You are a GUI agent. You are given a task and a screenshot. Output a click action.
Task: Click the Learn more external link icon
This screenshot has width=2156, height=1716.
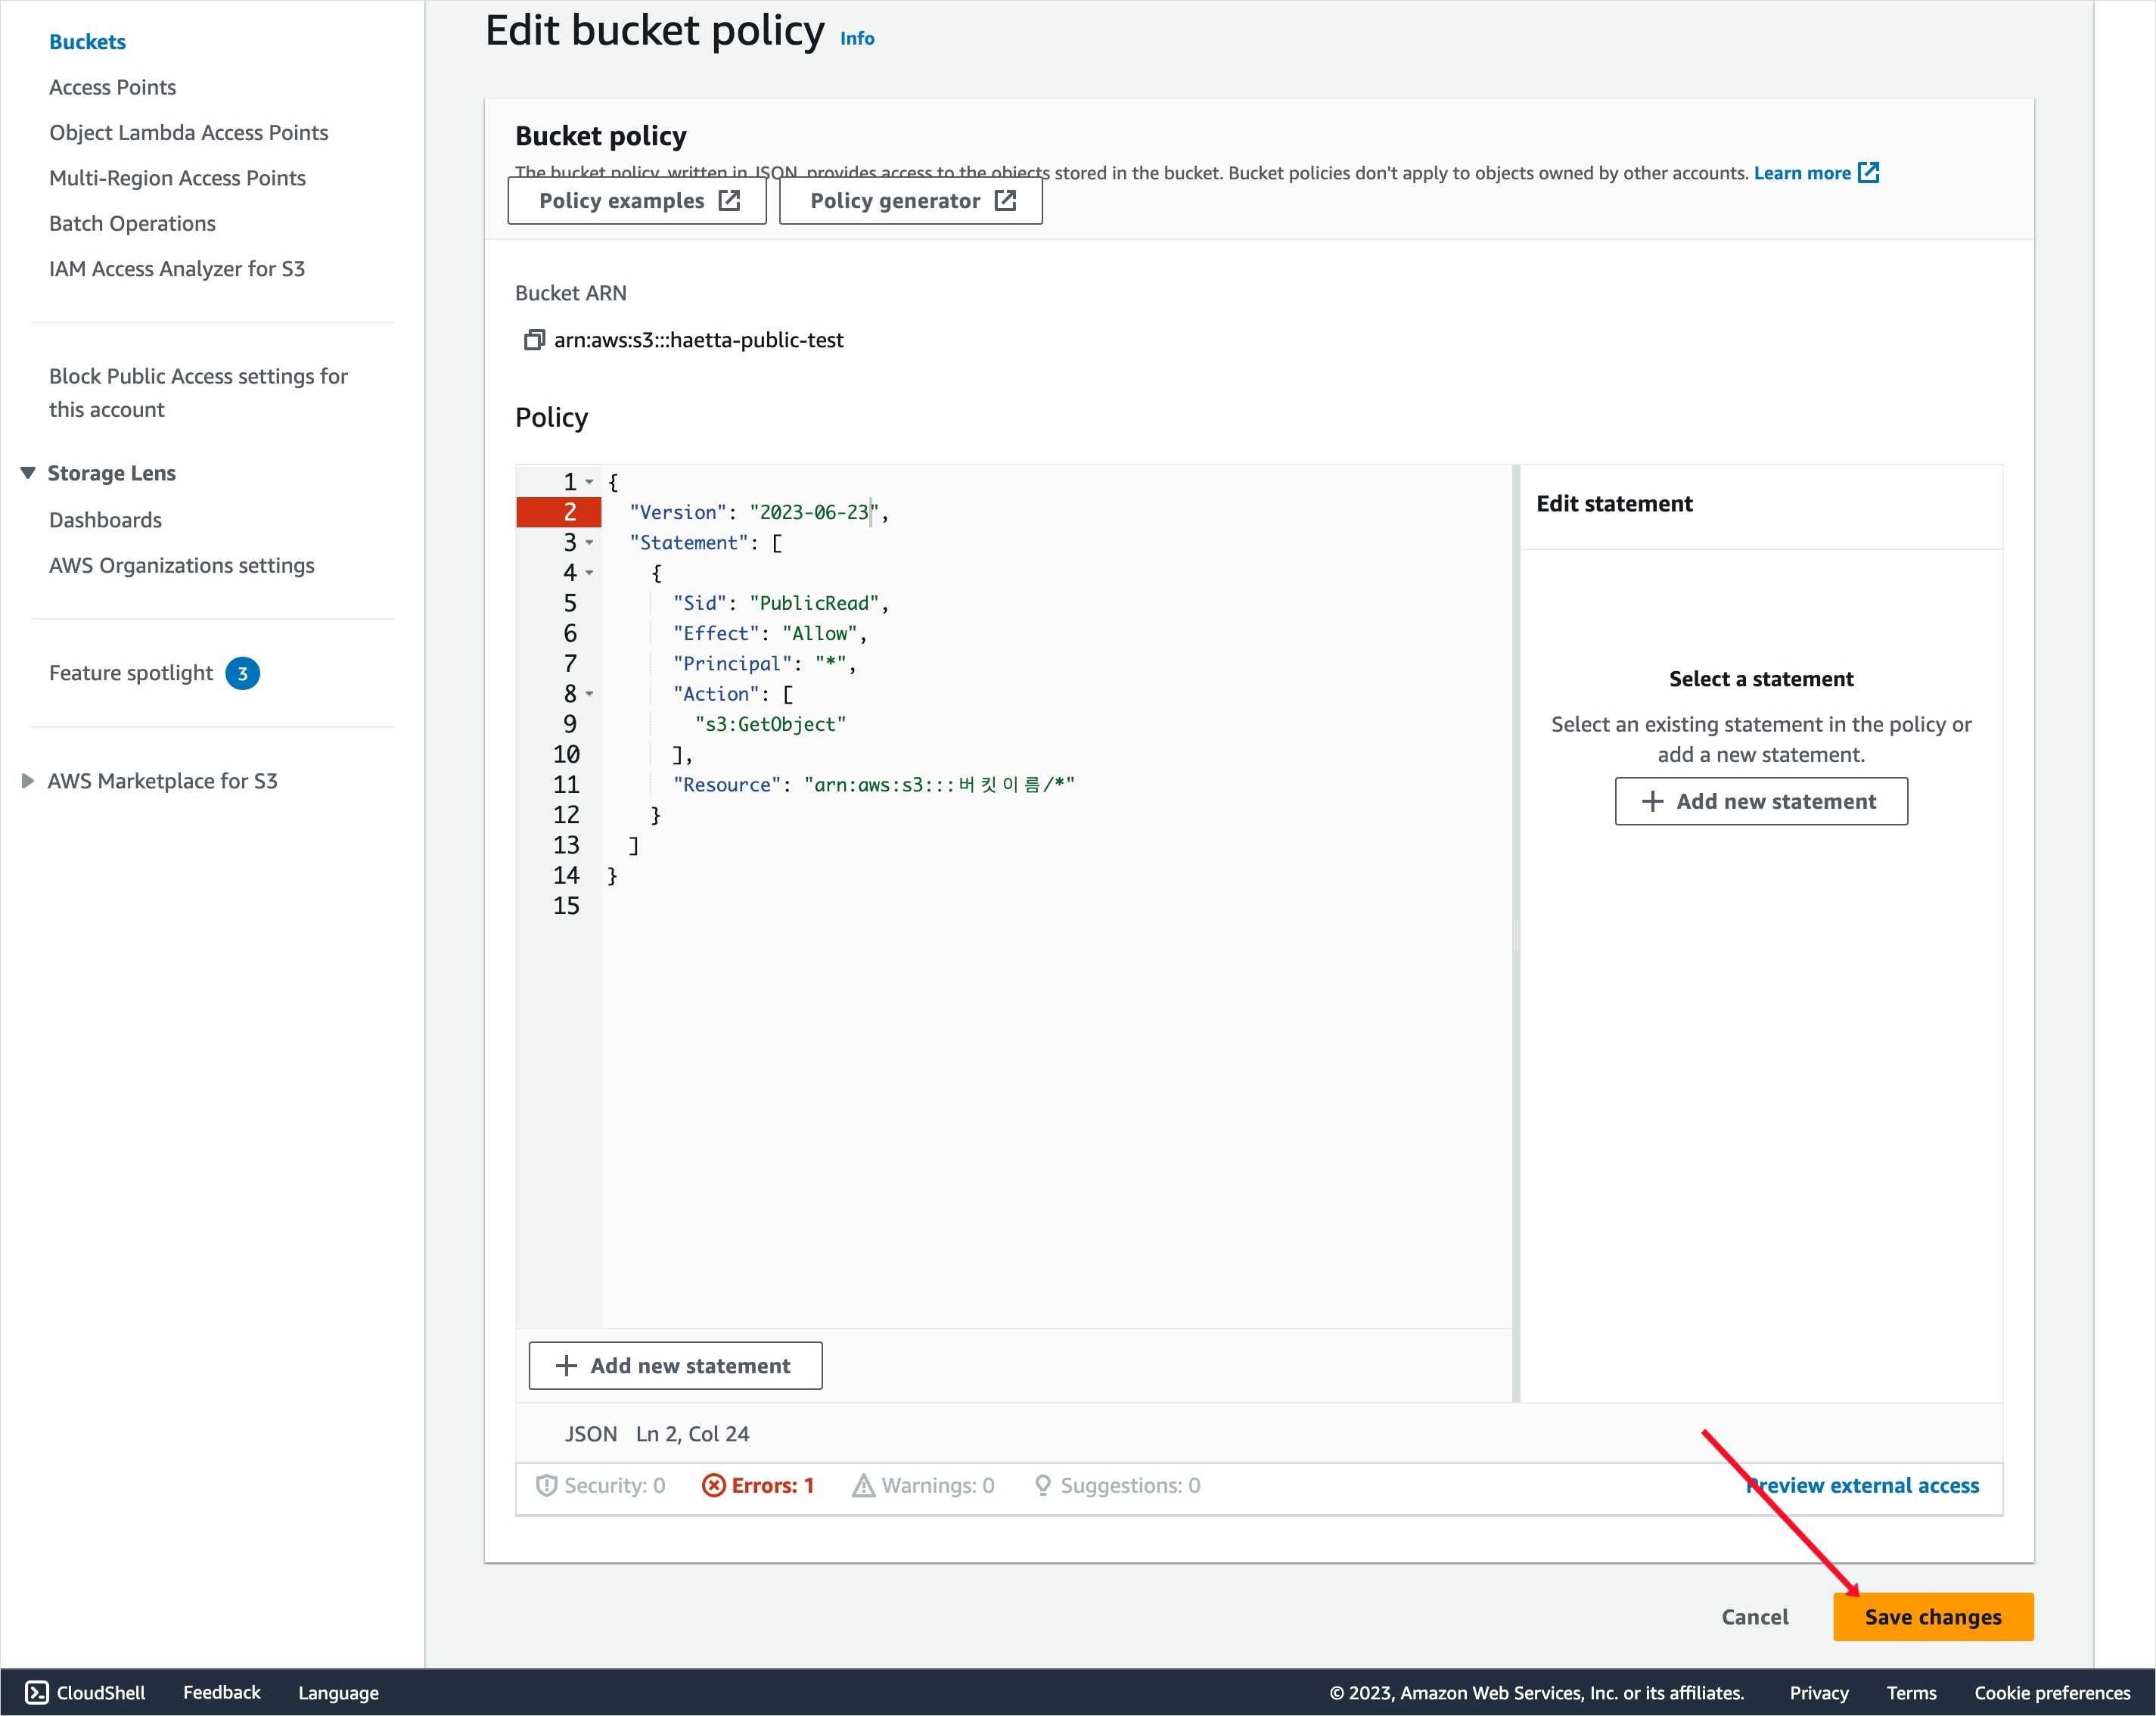coord(1868,172)
